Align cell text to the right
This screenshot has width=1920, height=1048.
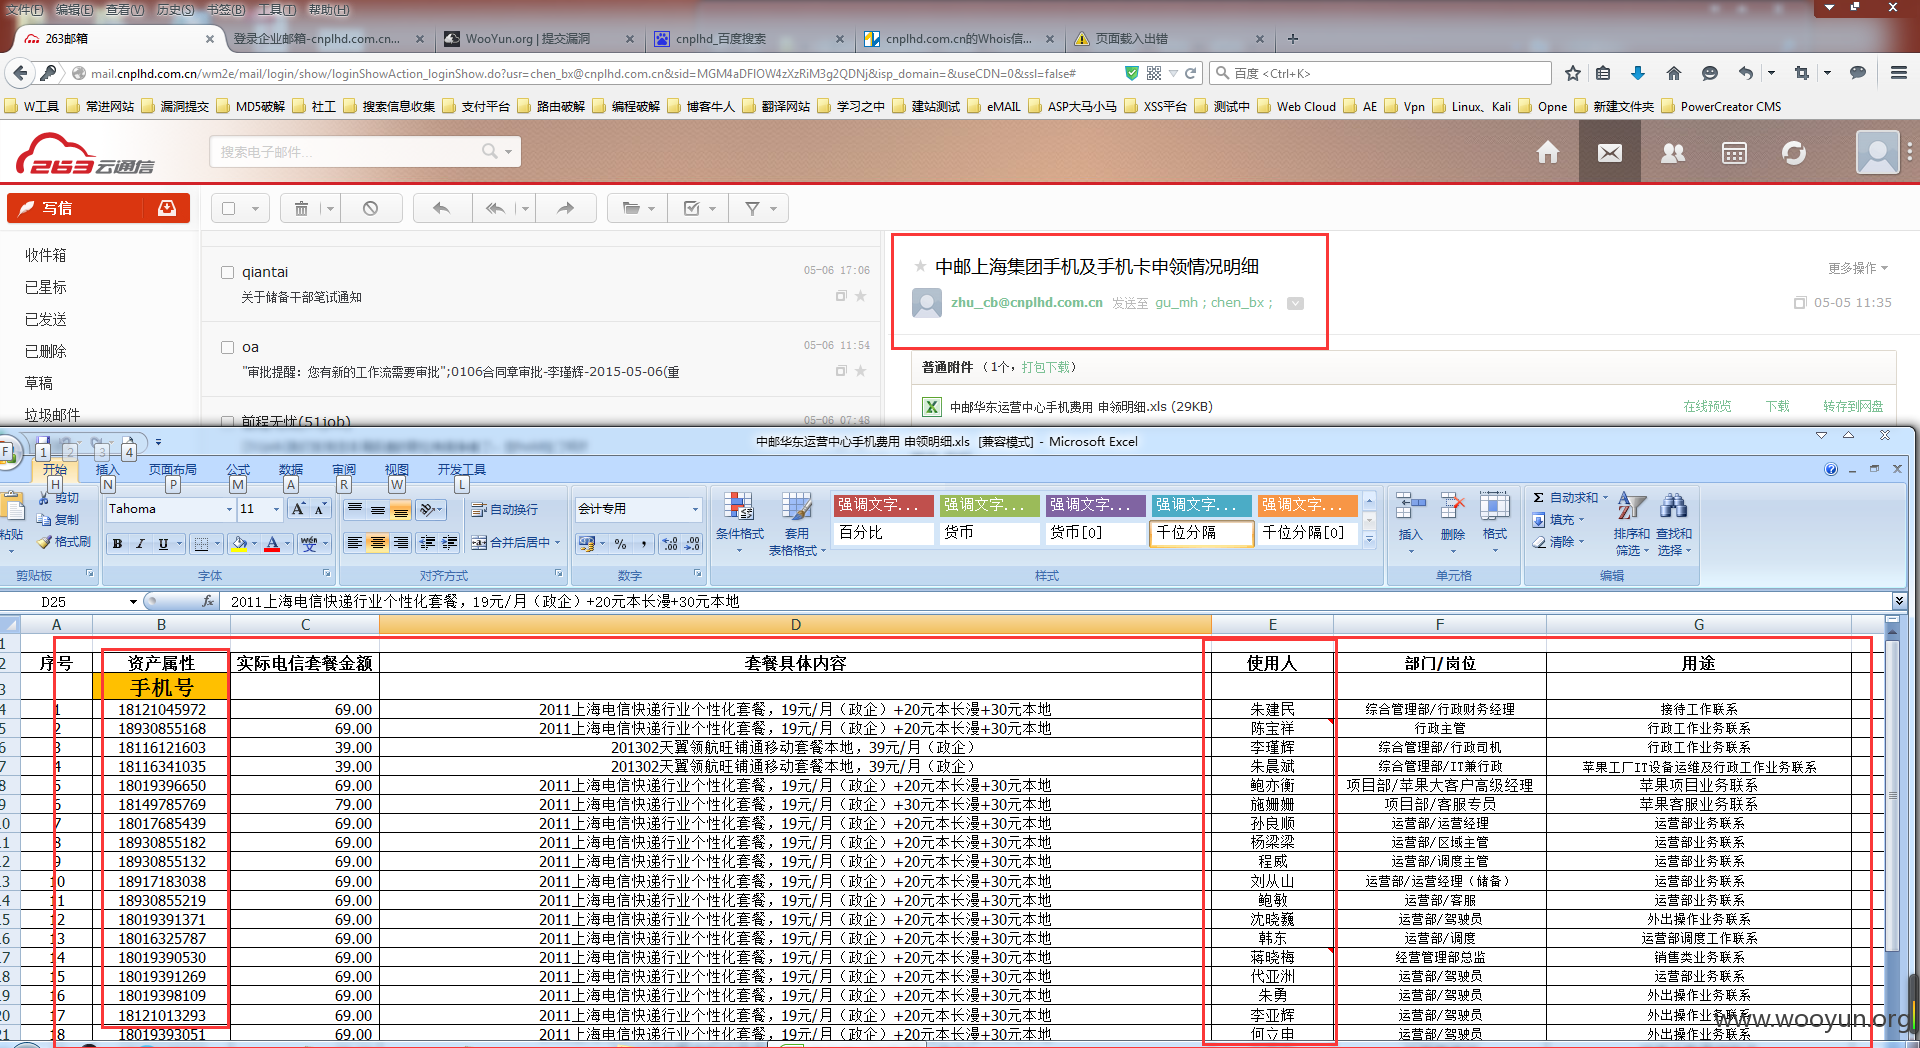click(400, 543)
